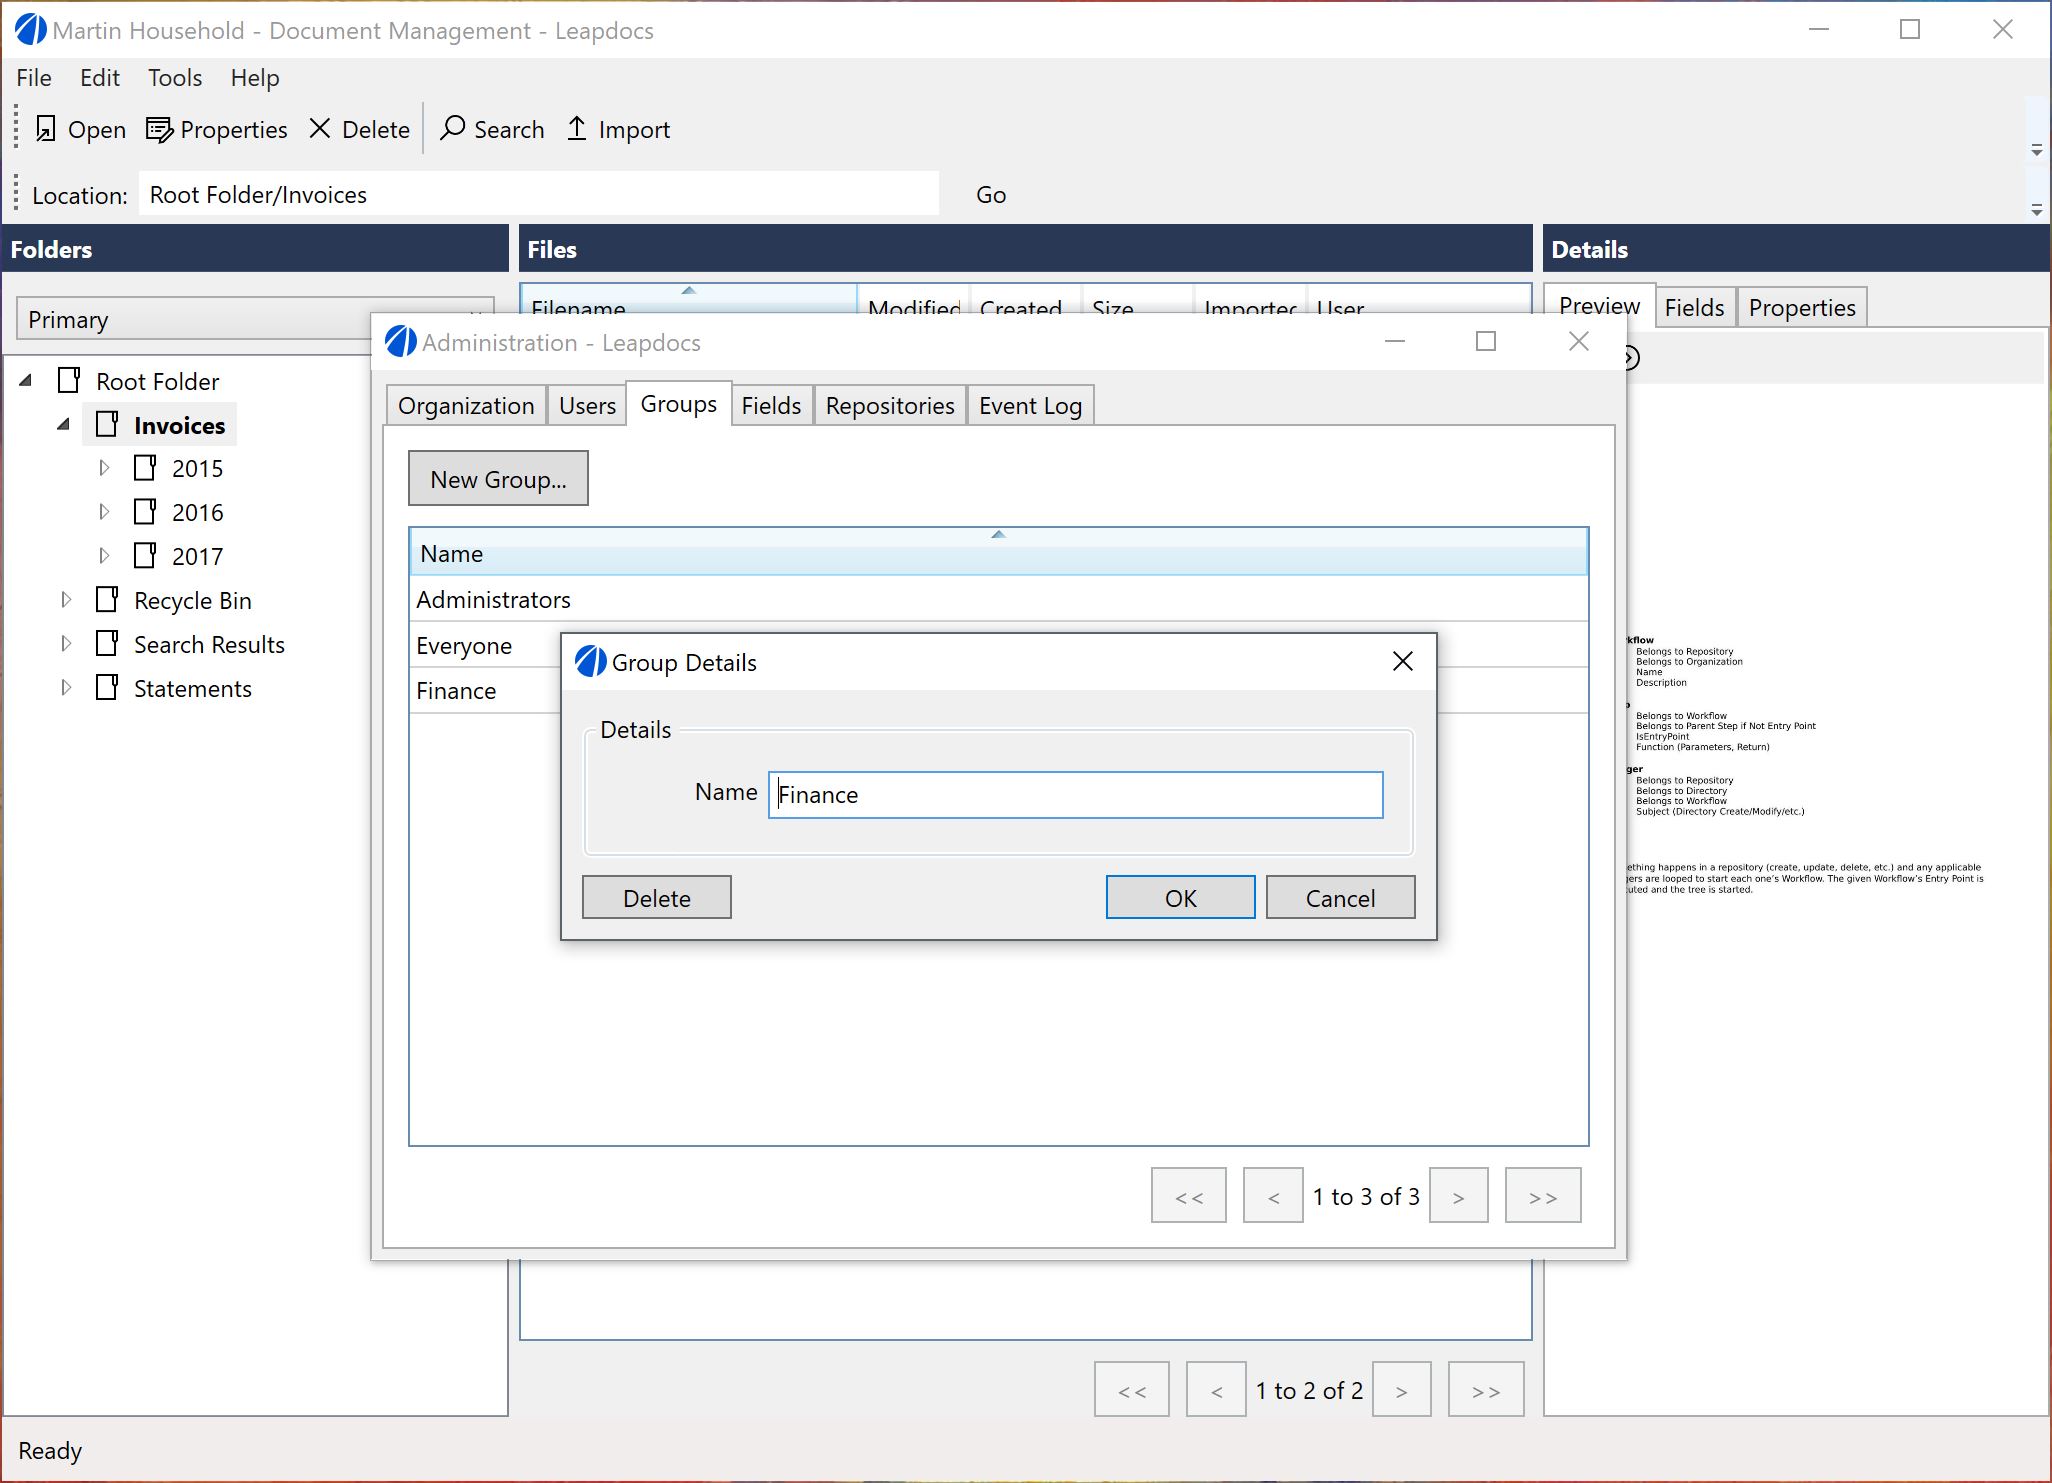Click the group Name input field
The height and width of the screenshot is (1483, 2052).
[1076, 794]
